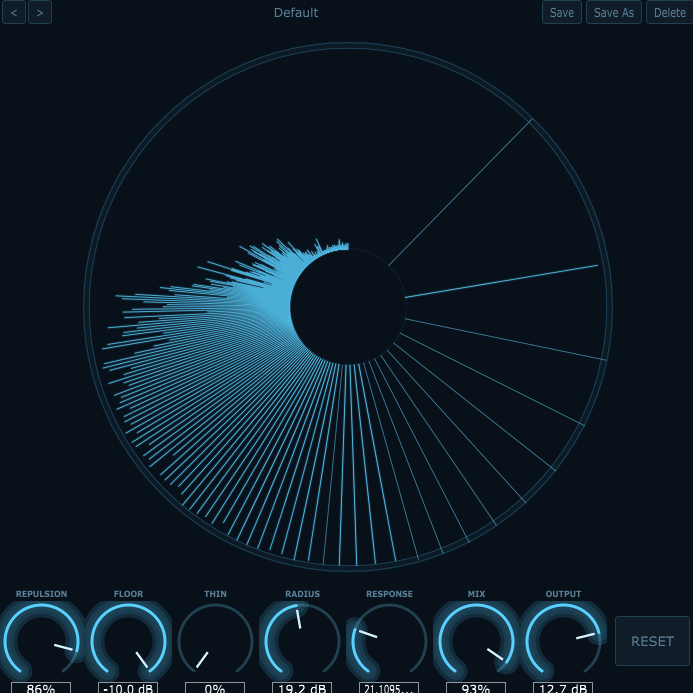Click the THIN label
Image resolution: width=693 pixels, height=693 pixels.
pyautogui.click(x=215, y=594)
